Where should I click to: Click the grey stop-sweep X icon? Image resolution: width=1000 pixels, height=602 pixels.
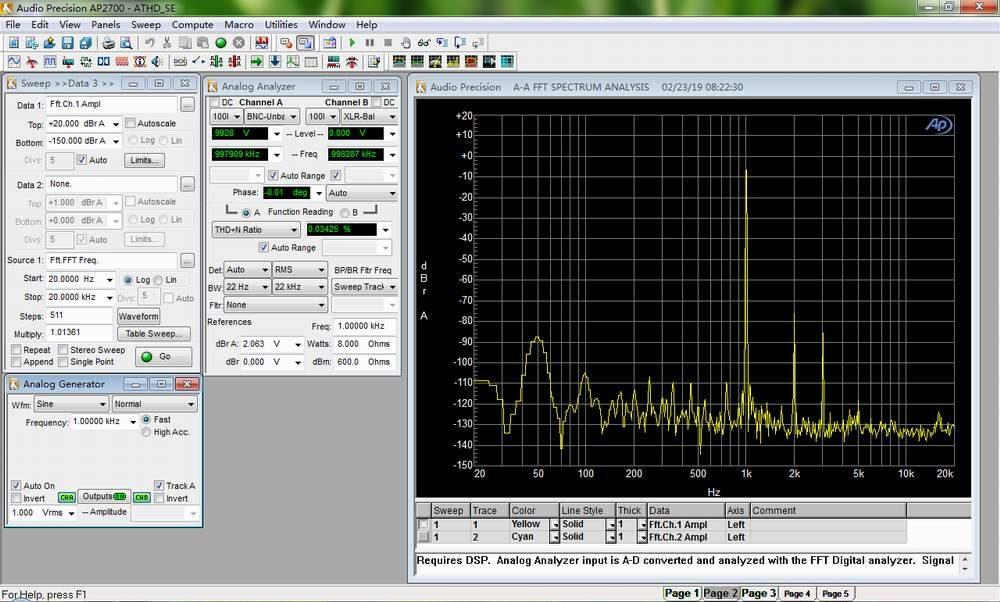239,43
